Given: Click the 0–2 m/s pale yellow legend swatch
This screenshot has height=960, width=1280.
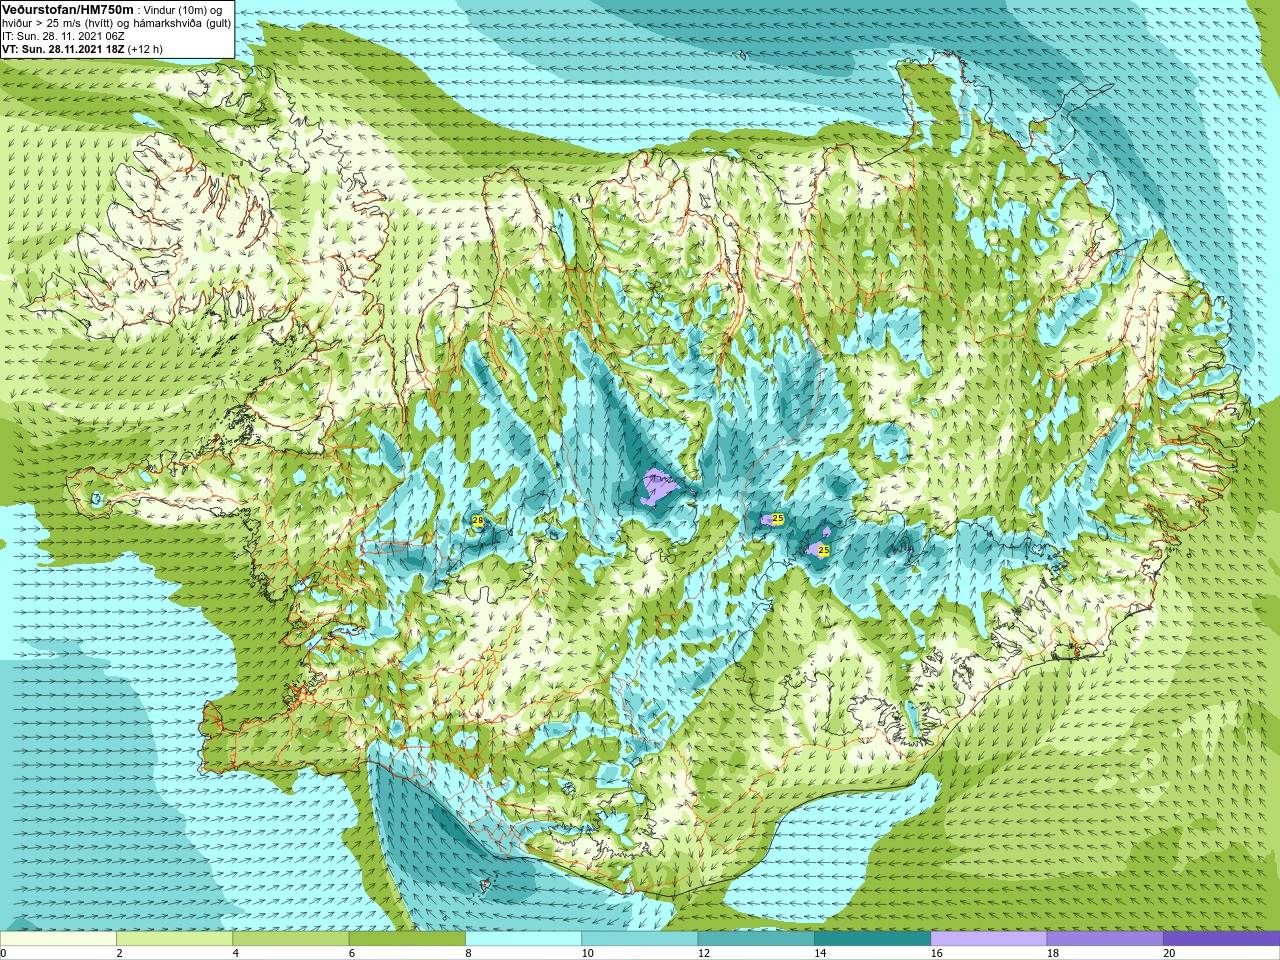Looking at the screenshot, I should click(58, 938).
